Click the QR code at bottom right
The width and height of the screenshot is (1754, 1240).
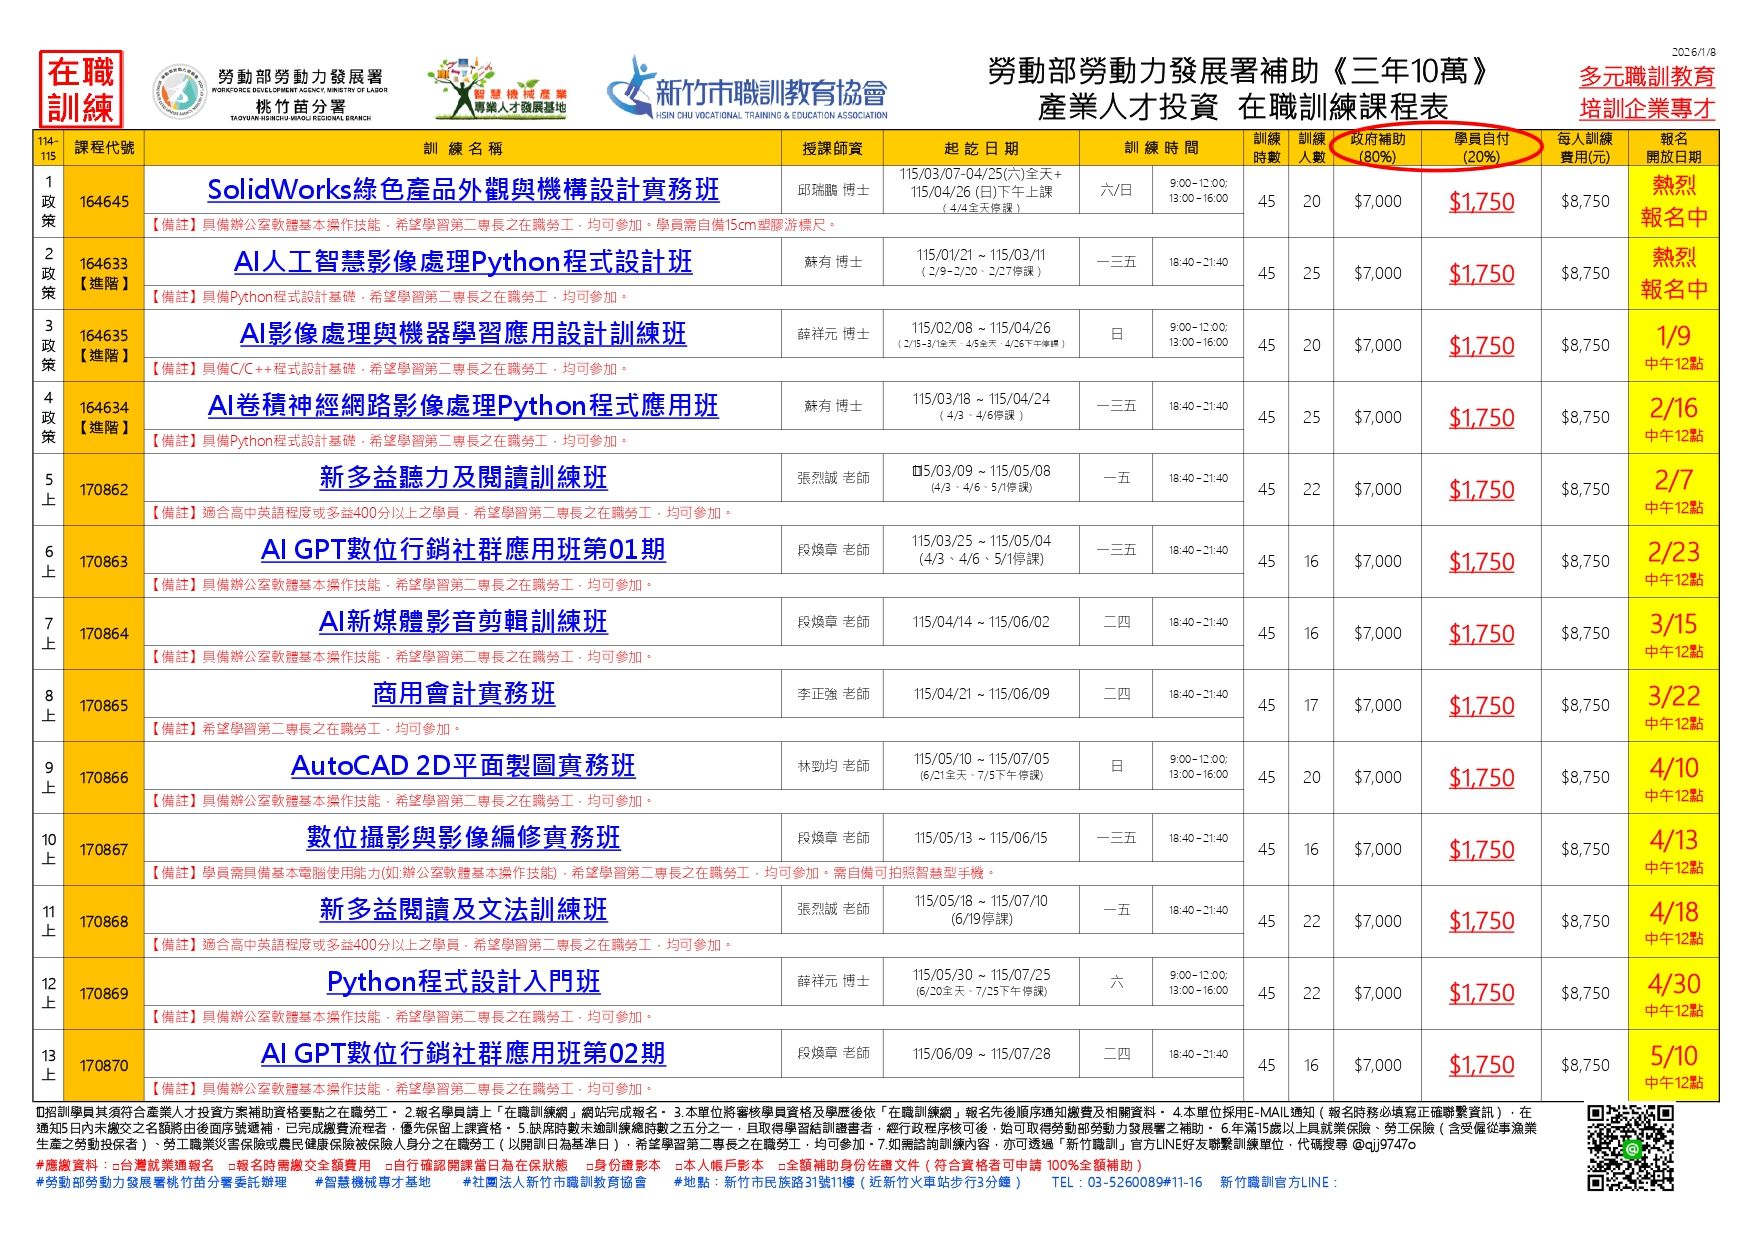pyautogui.click(x=1630, y=1147)
